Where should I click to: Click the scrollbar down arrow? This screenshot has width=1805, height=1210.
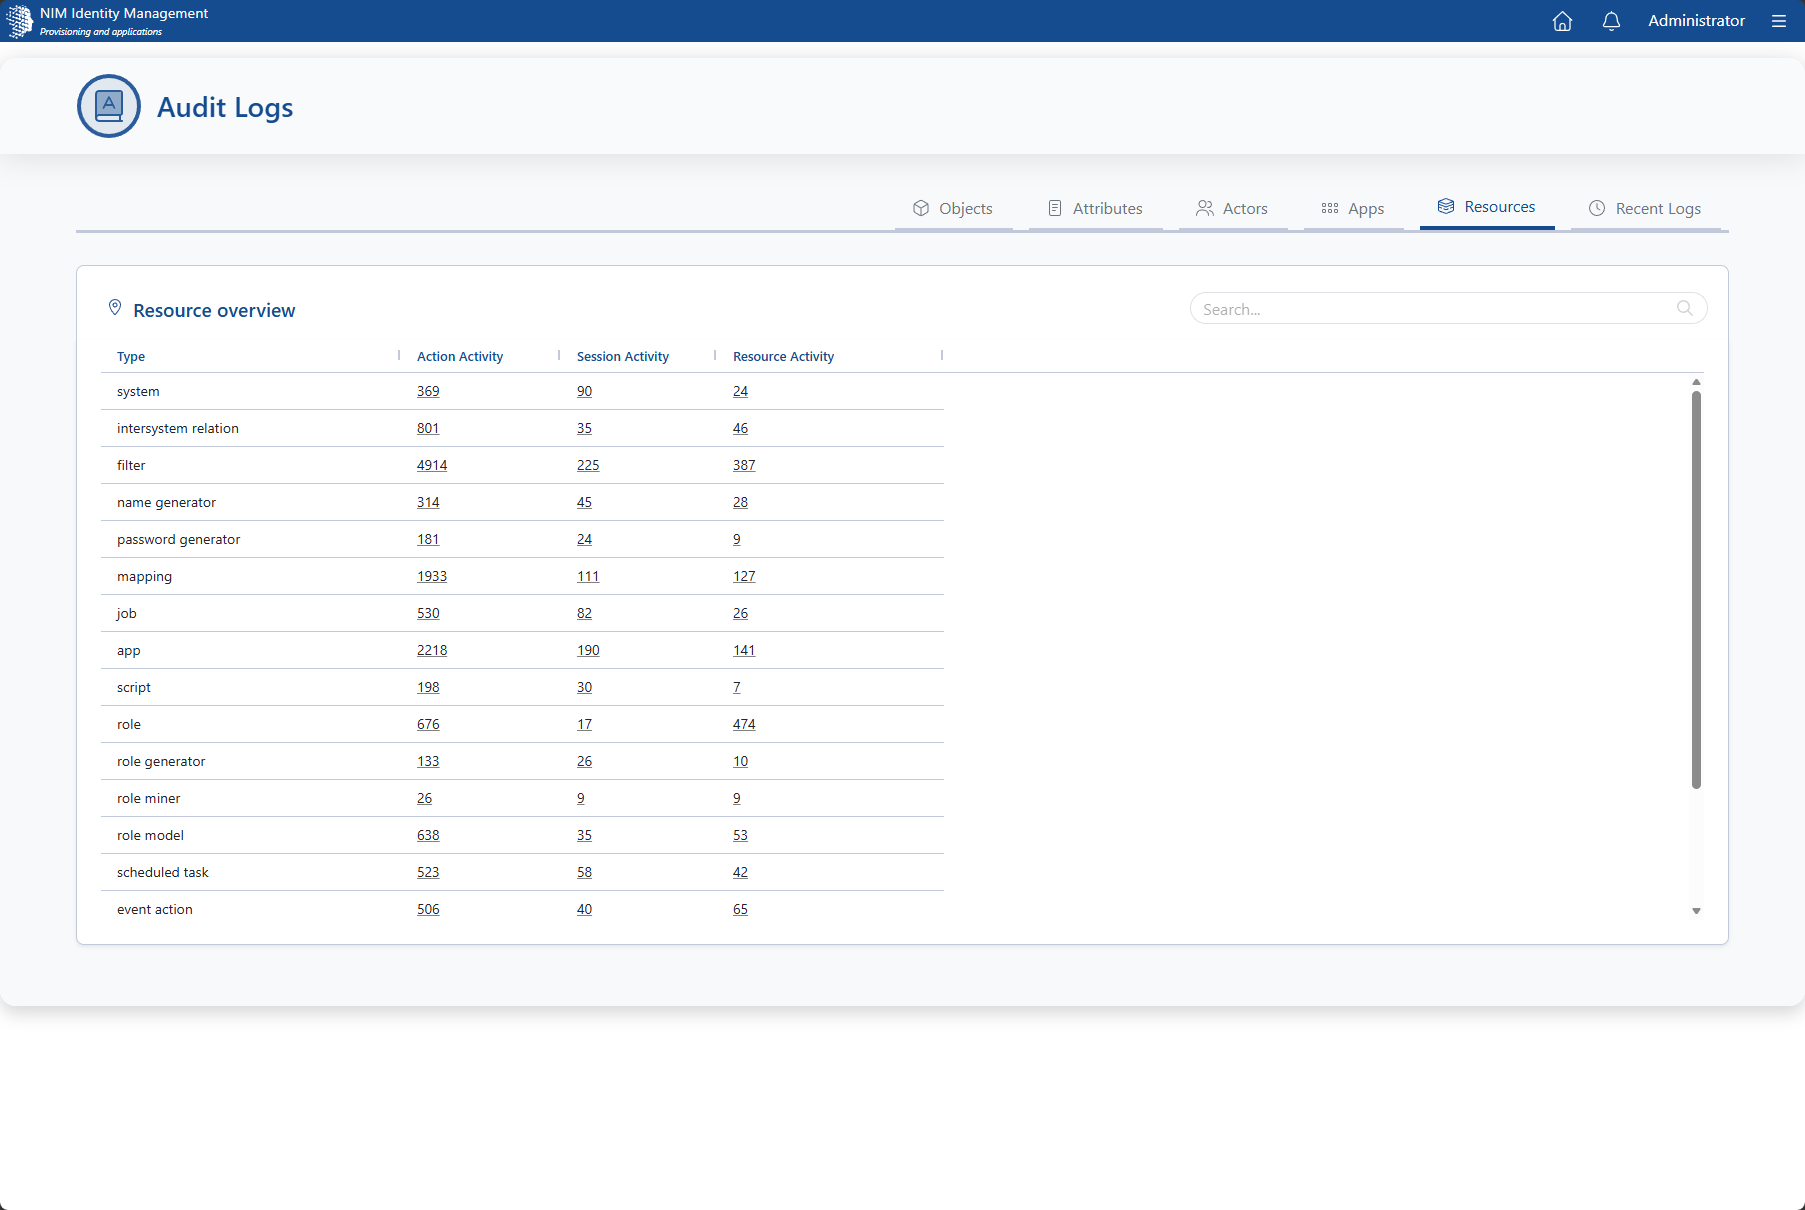coord(1696,911)
